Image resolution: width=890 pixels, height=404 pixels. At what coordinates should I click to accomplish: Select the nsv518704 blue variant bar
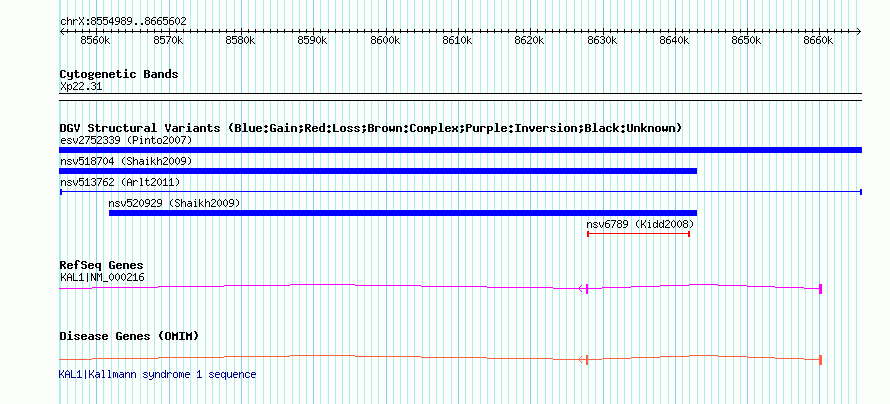click(x=378, y=171)
